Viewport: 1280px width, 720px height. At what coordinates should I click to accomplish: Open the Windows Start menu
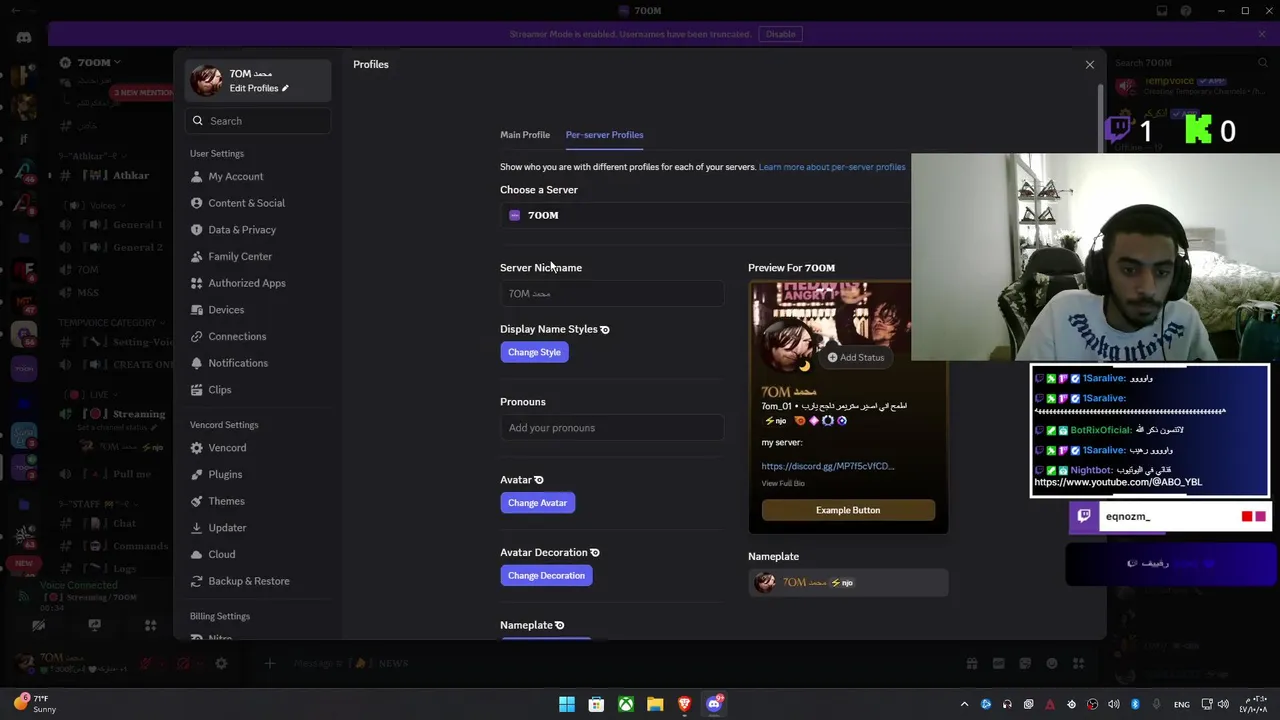tap(566, 704)
